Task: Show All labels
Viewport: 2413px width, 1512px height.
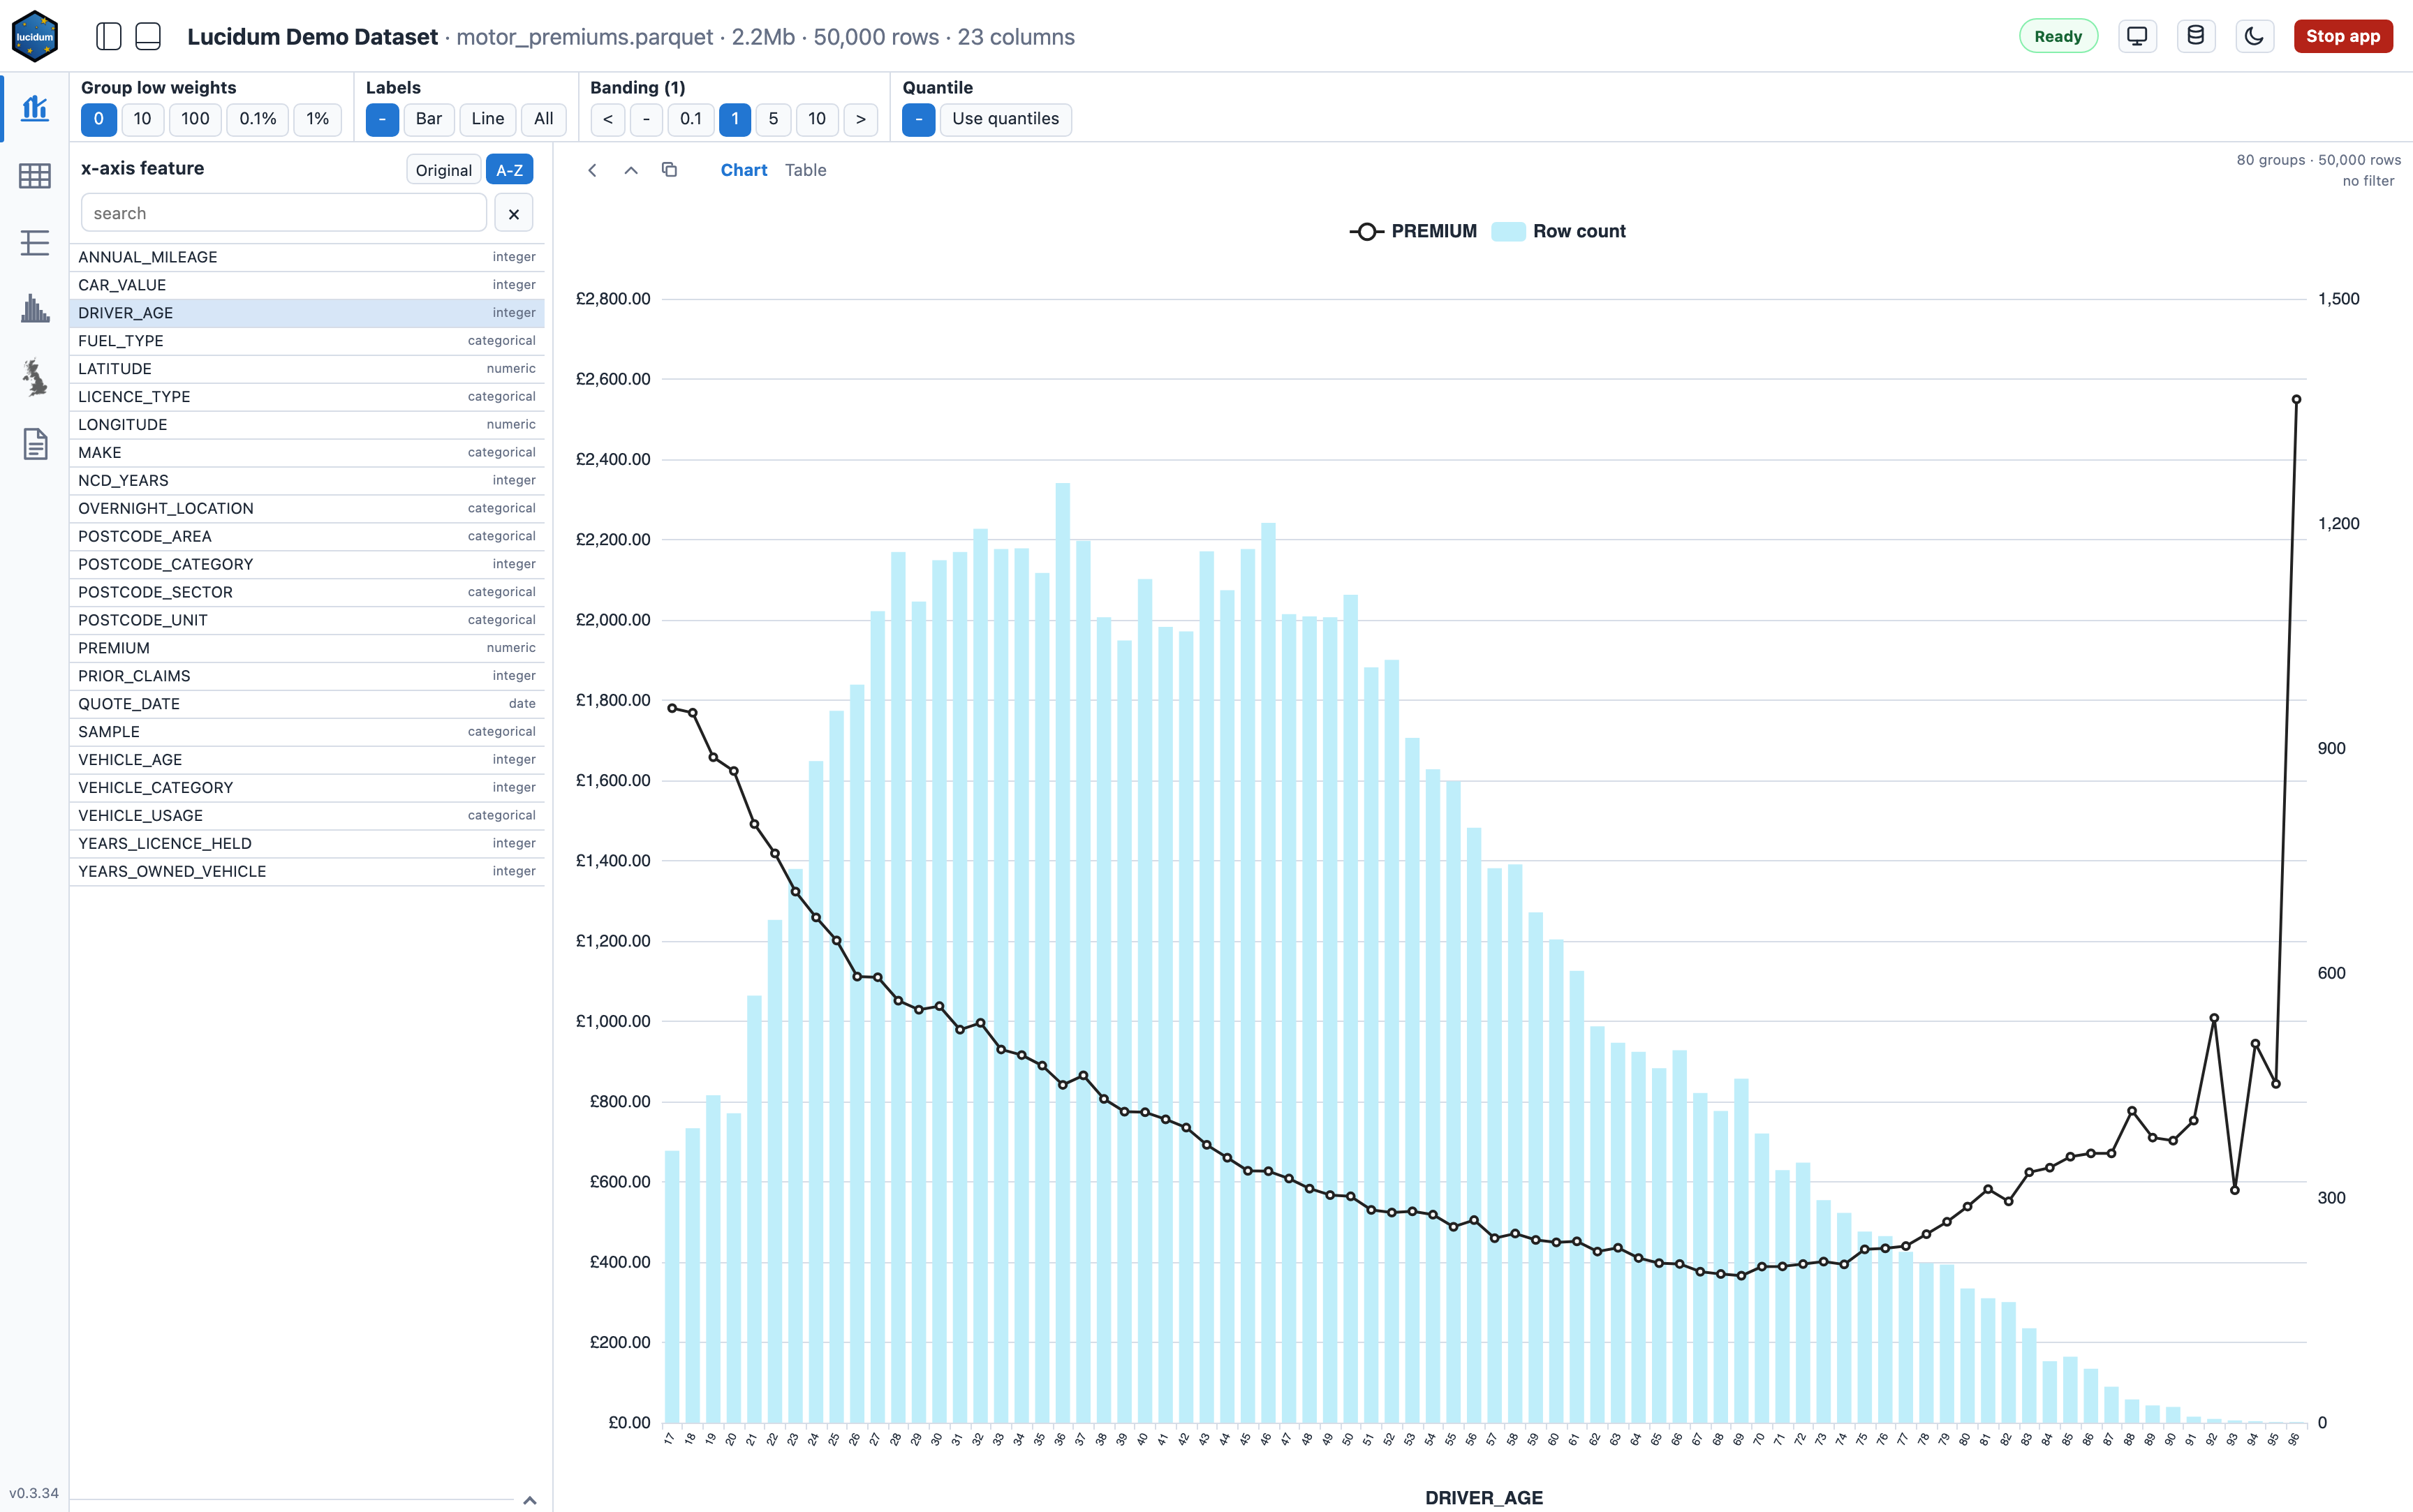Action: pos(544,119)
